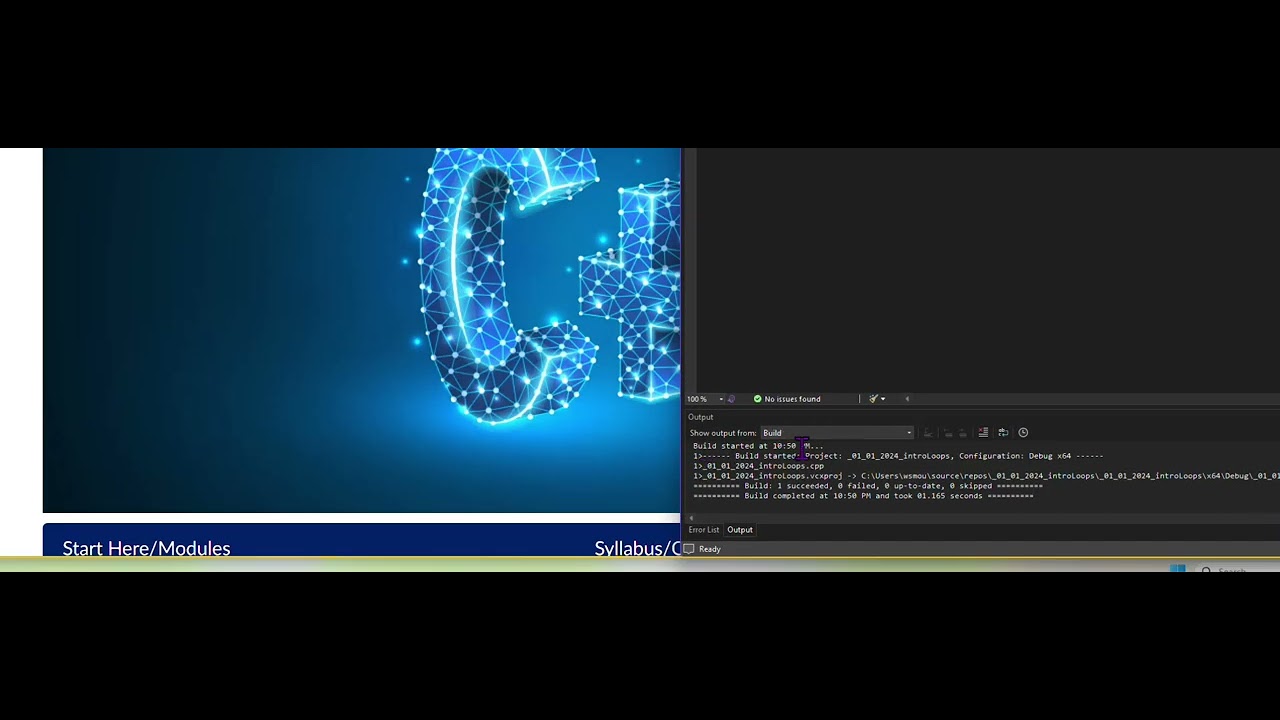1280x720 pixels.
Task: Click the introLoops.vcxproj output path line
Action: pos(986,476)
